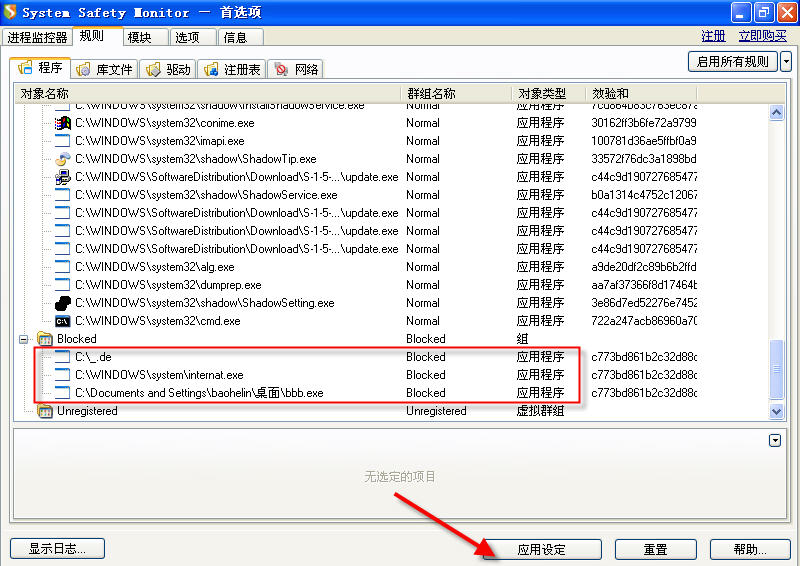Image resolution: width=800 pixels, height=566 pixels.
Task: Click the bbb.exe file icon
Action: (x=62, y=393)
